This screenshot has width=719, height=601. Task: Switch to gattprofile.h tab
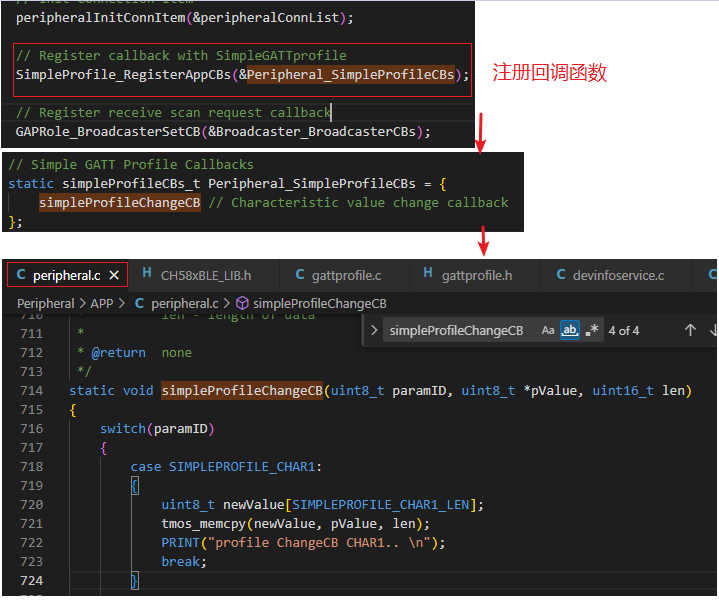tap(476, 275)
